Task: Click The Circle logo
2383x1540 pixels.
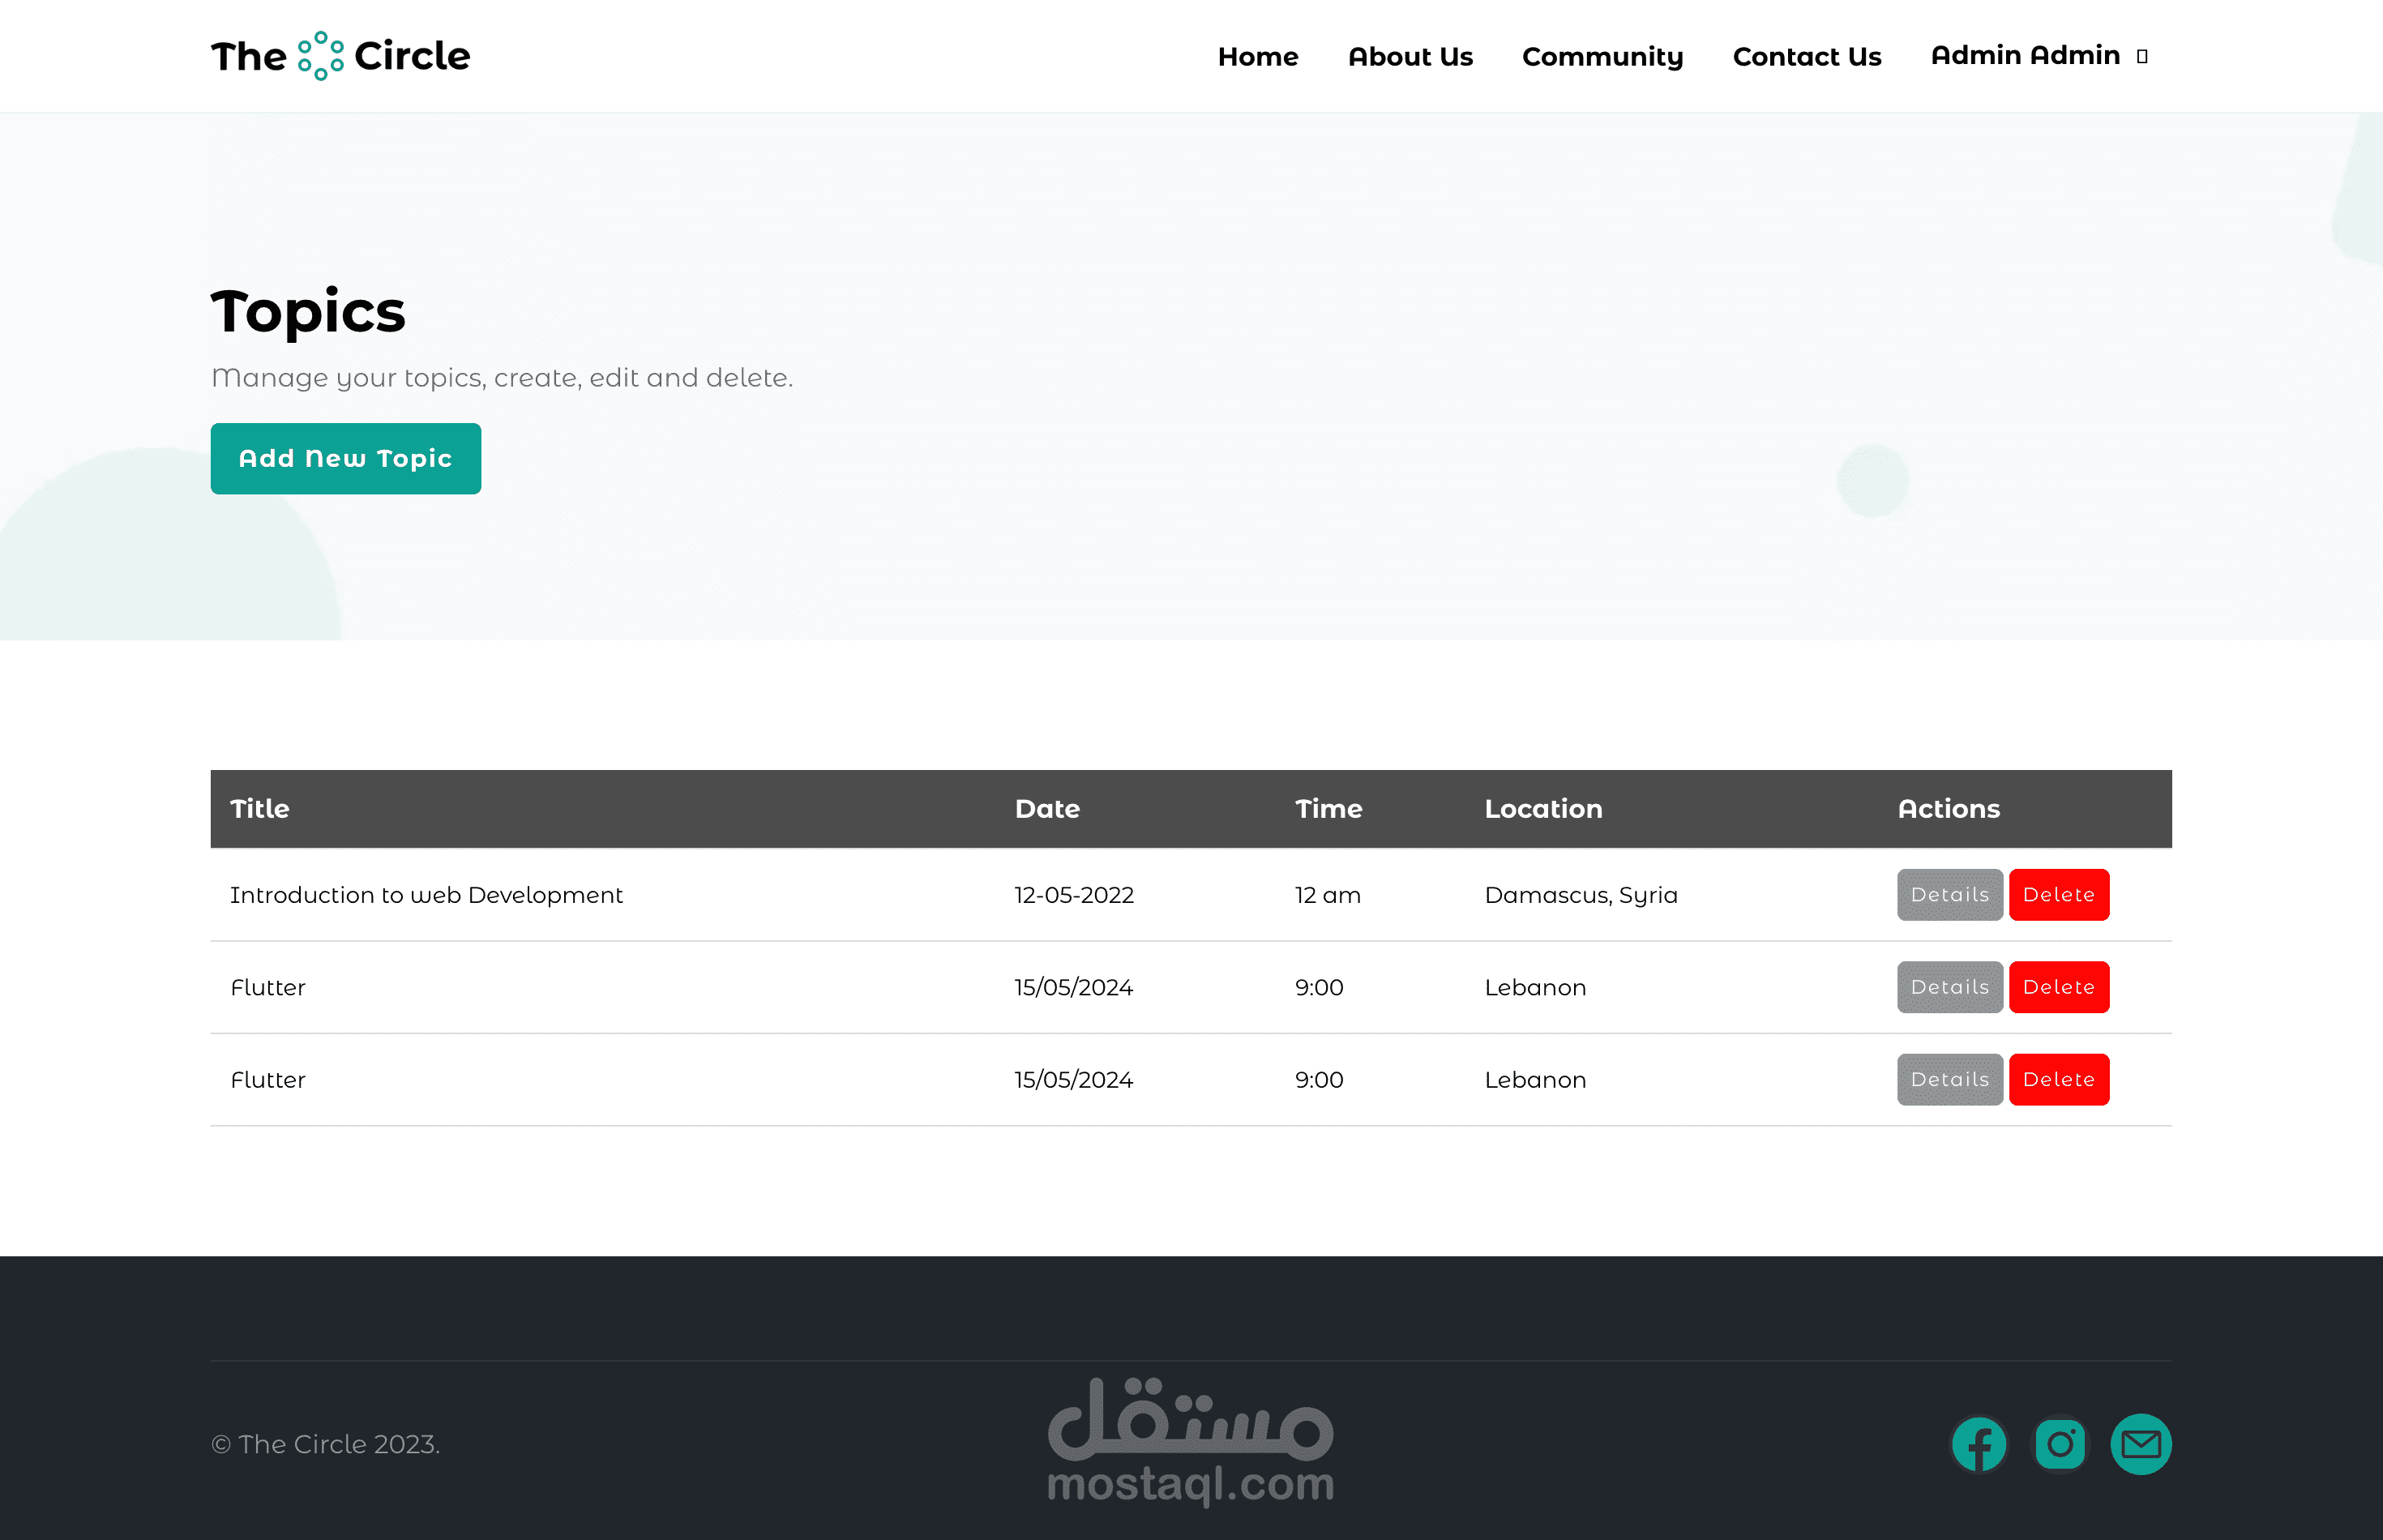Action: pyautogui.click(x=340, y=56)
